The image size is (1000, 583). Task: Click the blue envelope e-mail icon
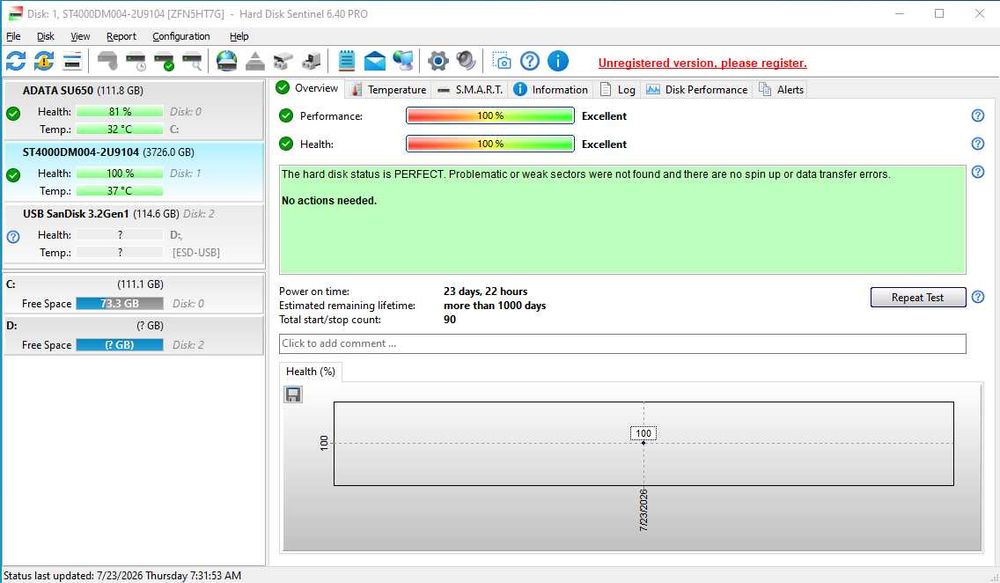coord(374,61)
